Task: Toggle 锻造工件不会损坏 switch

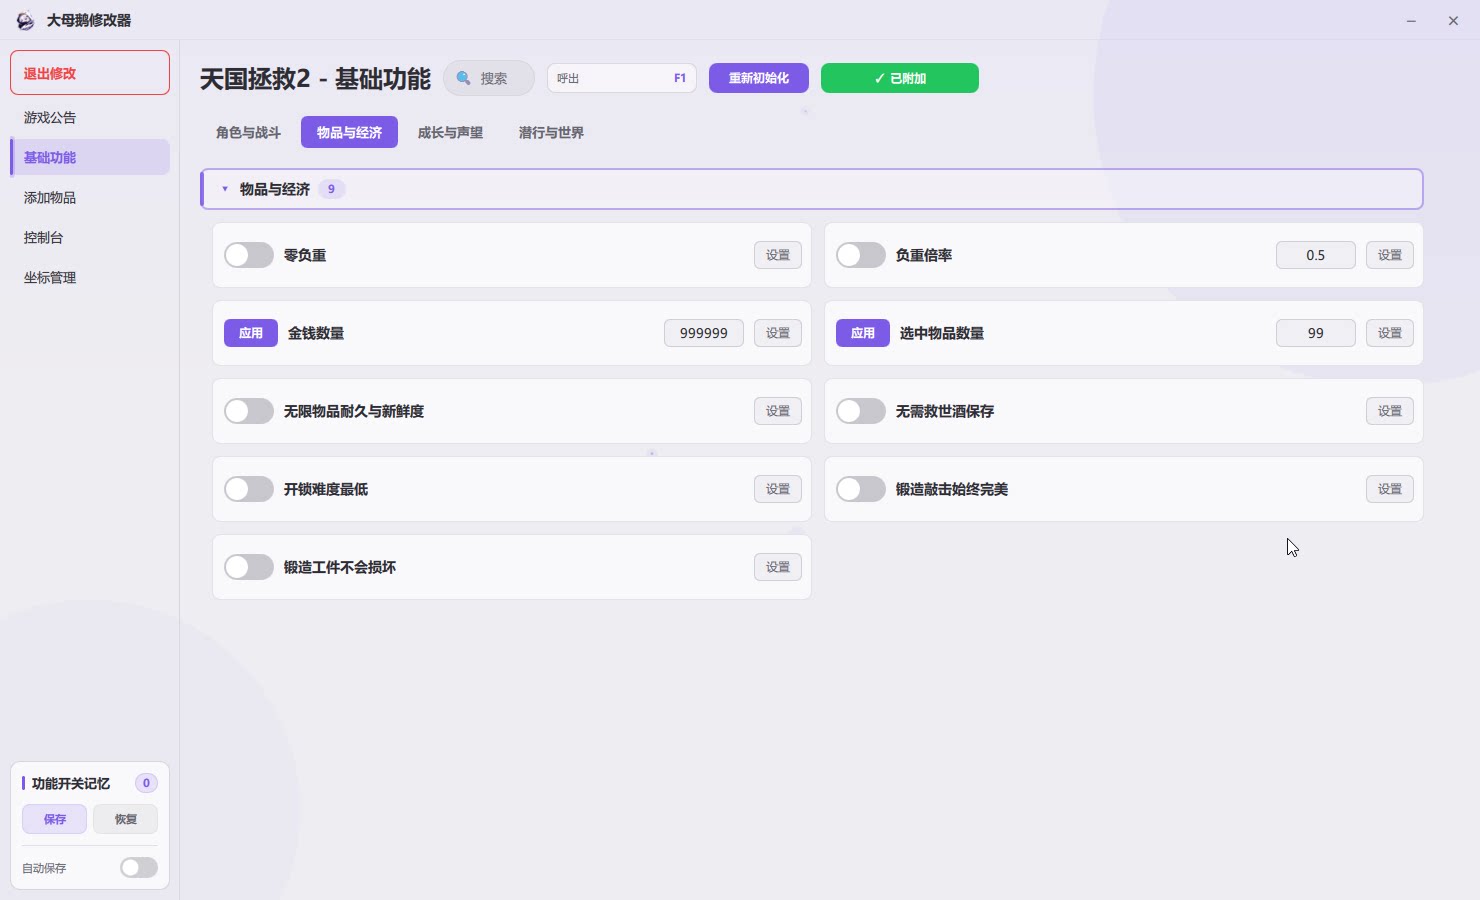Action: pos(249,567)
